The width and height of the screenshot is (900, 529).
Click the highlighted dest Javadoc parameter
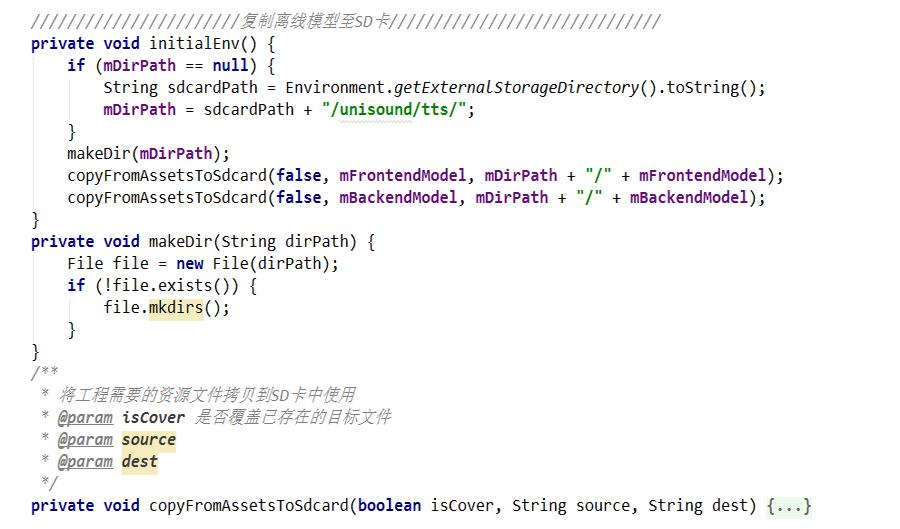[140, 461]
